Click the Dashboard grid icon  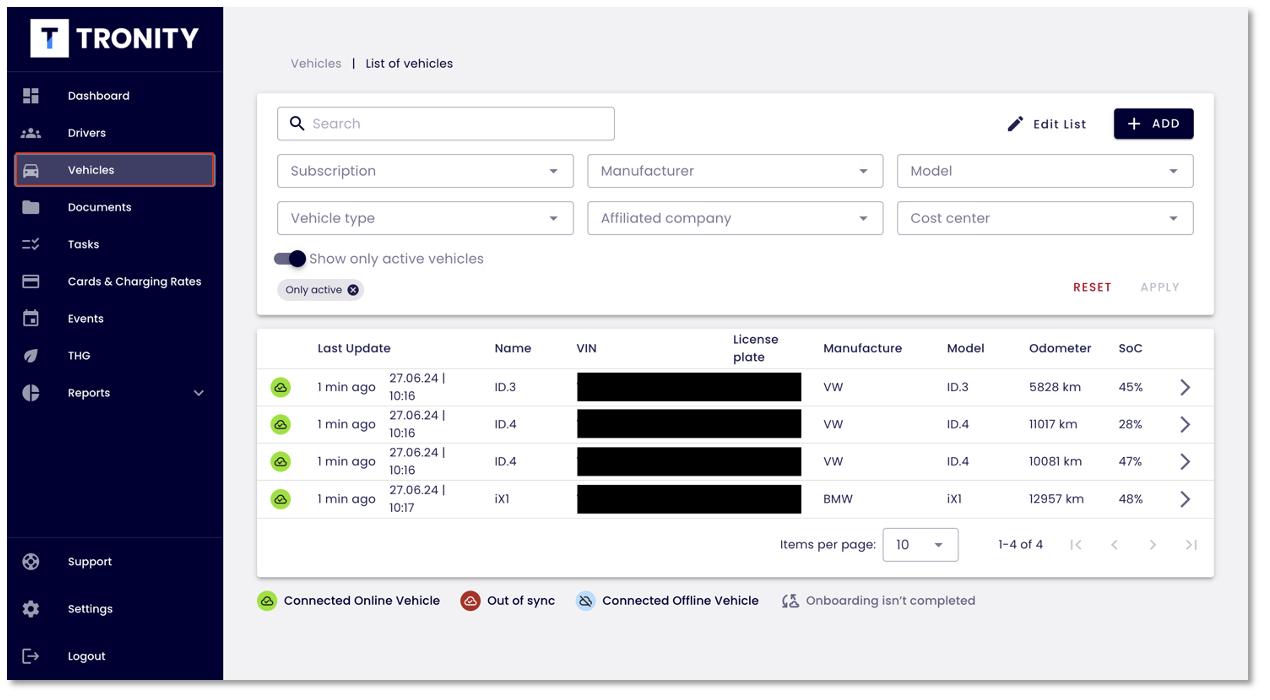pos(31,96)
